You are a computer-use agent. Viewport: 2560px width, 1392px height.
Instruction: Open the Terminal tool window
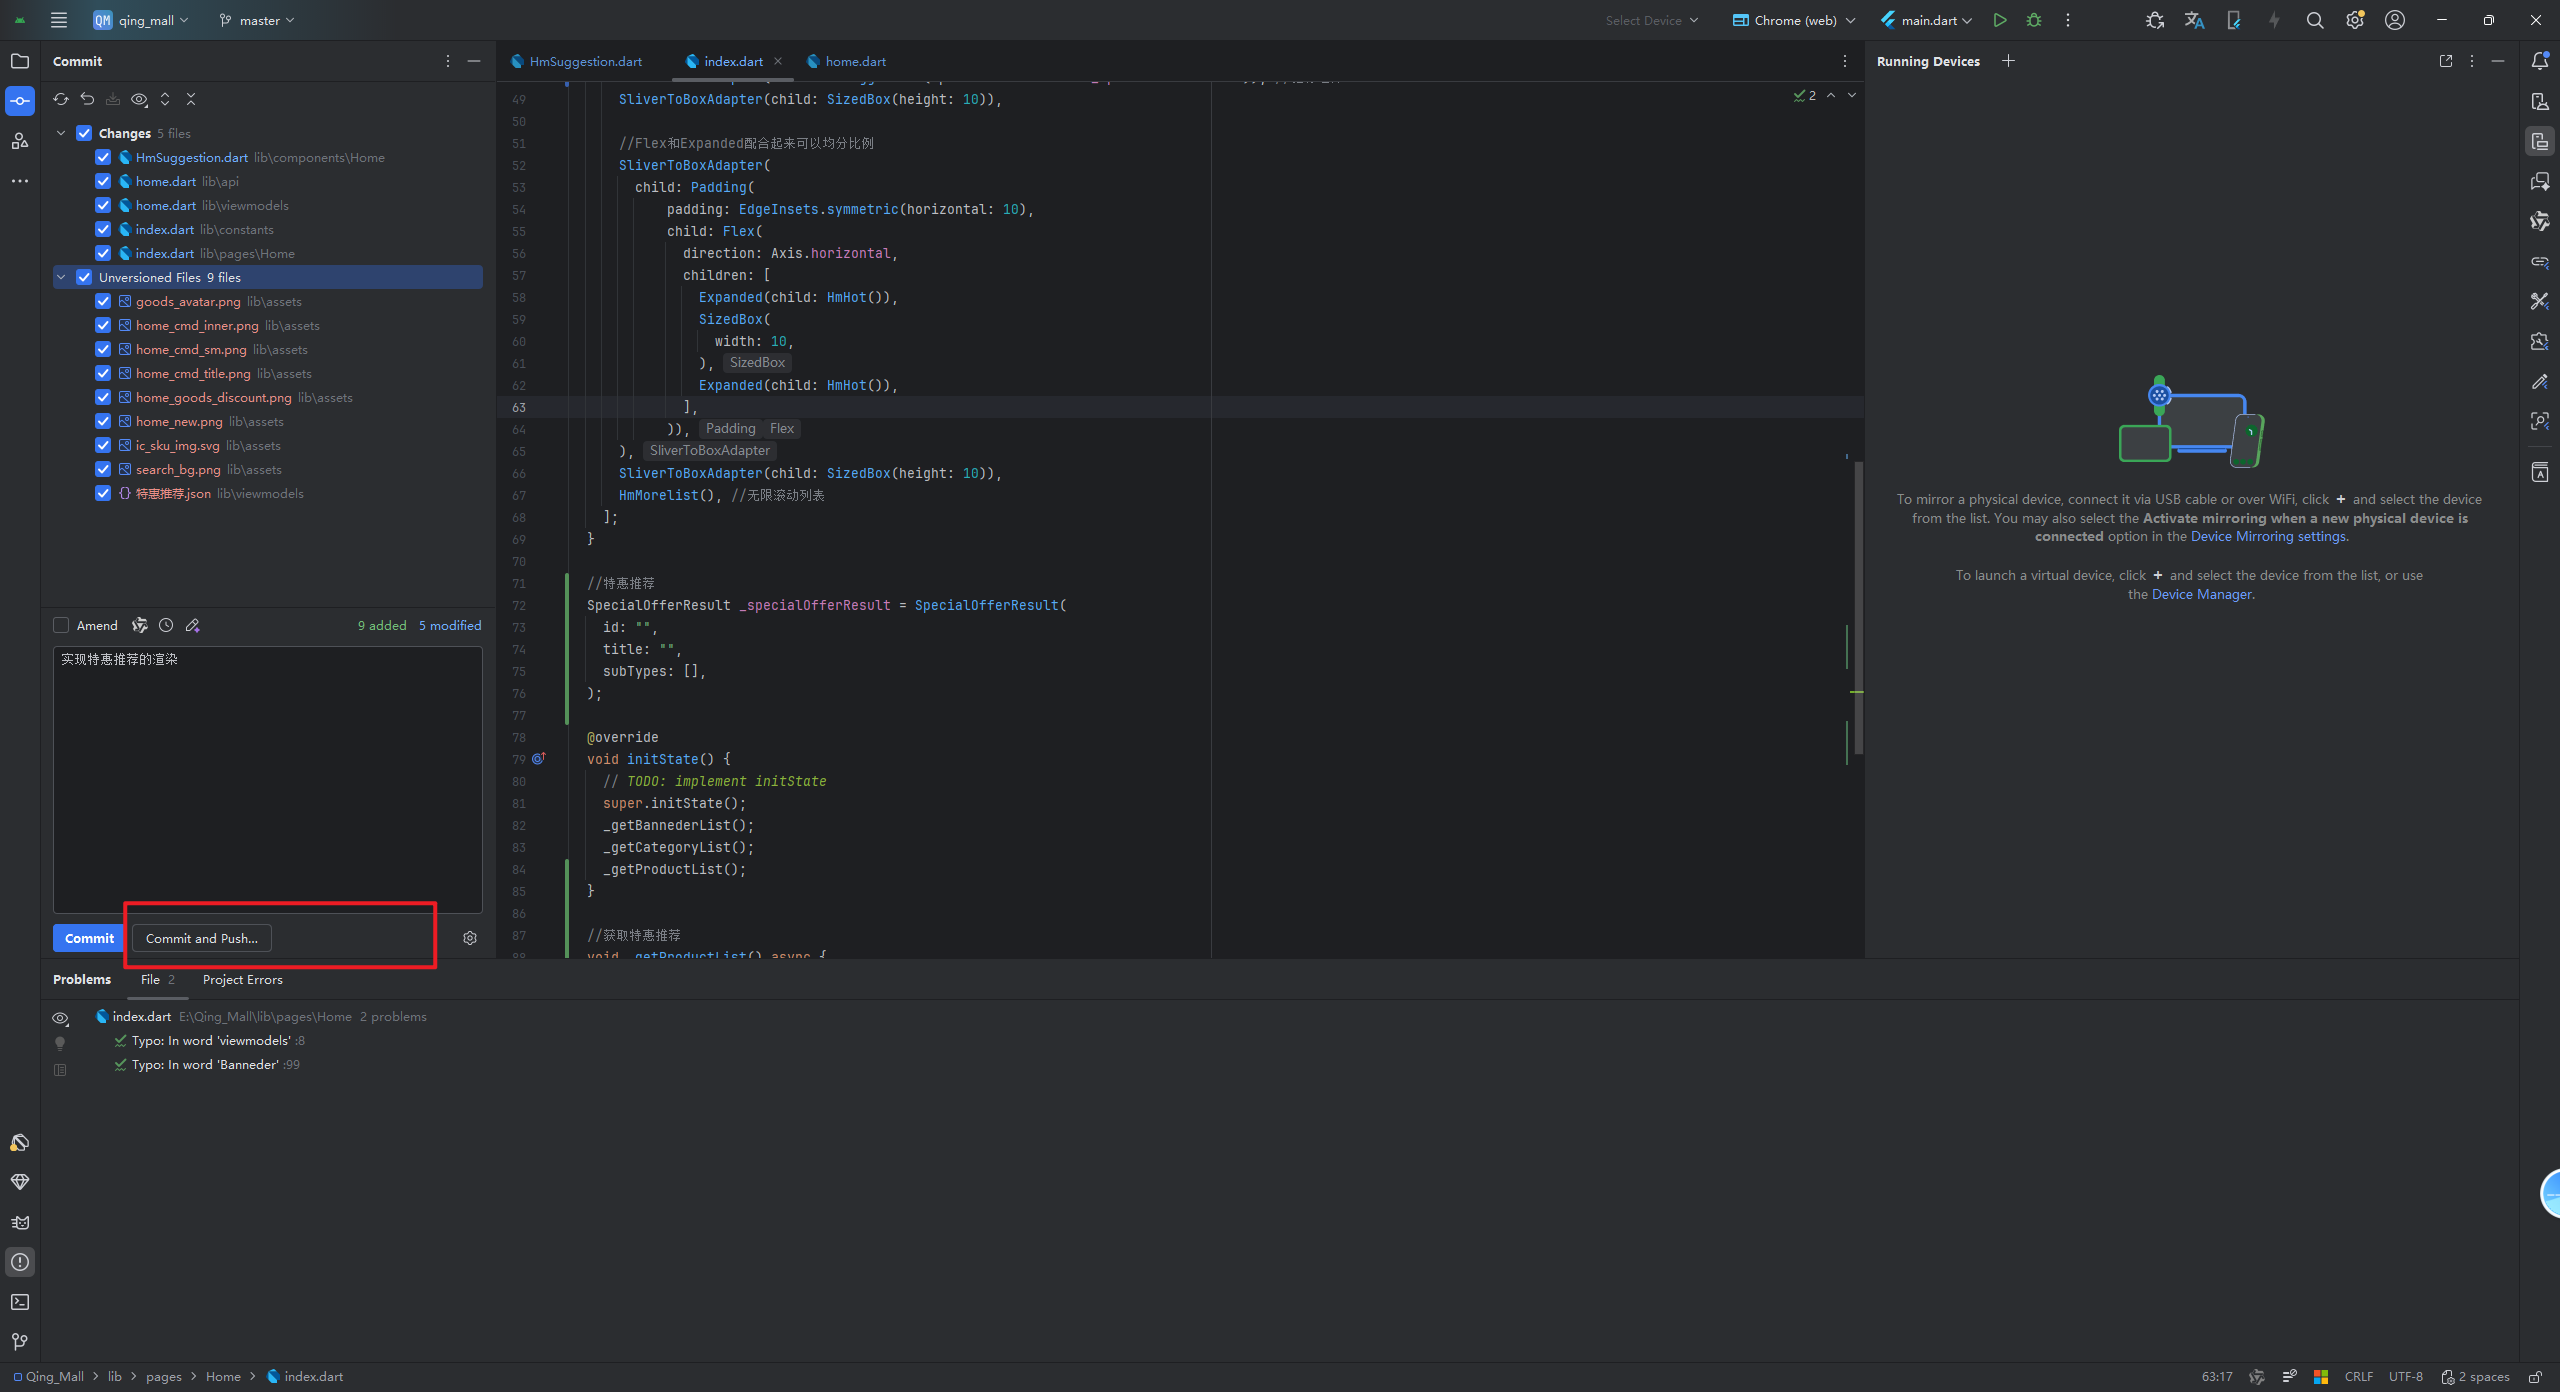click(x=20, y=1302)
